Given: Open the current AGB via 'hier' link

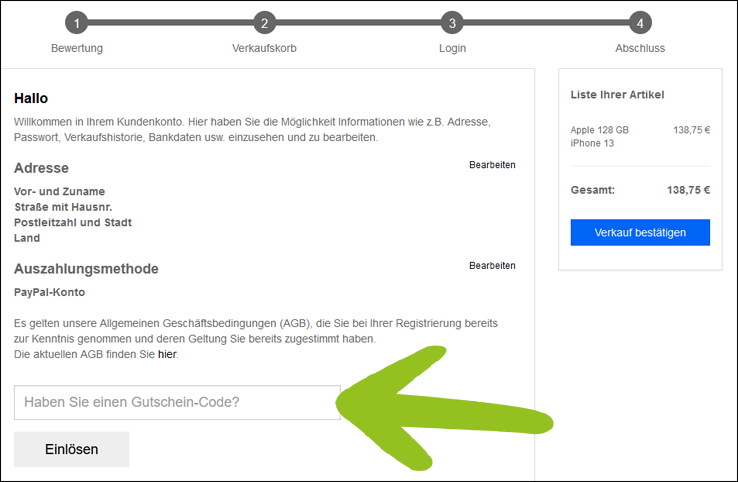Looking at the screenshot, I should pyautogui.click(x=167, y=354).
